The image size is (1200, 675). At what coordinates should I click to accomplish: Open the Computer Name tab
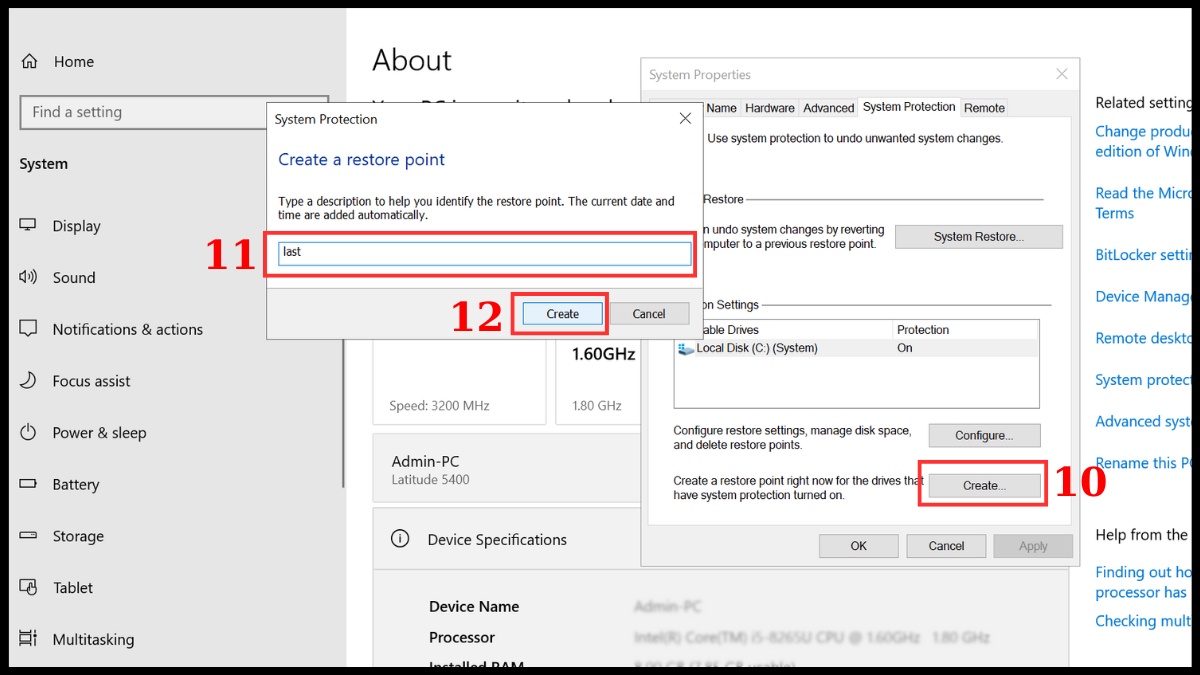tap(721, 108)
